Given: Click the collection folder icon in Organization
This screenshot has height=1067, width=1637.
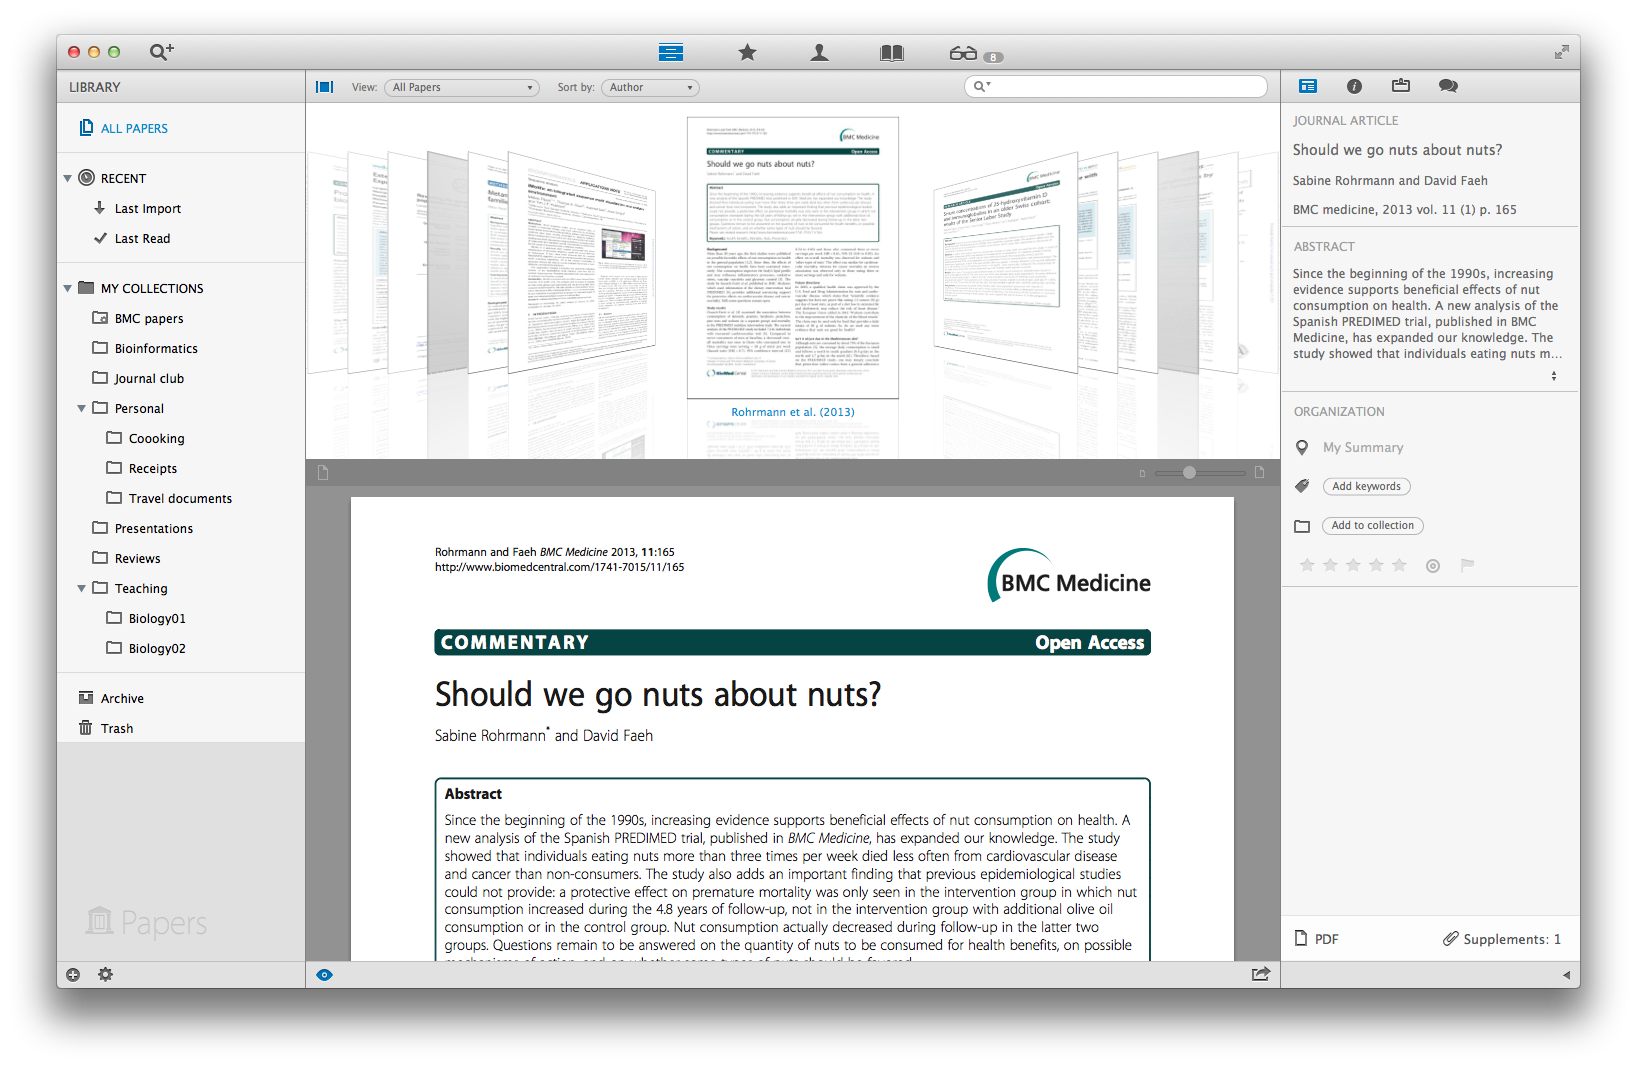Looking at the screenshot, I should (x=1302, y=526).
